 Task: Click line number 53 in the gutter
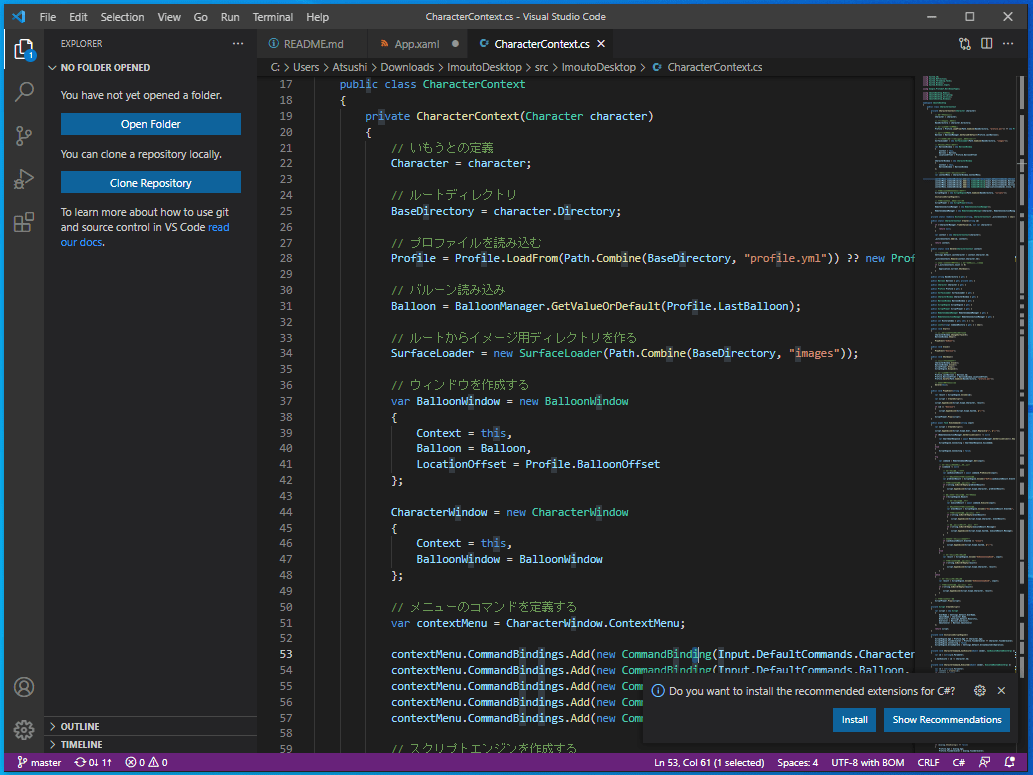285,654
